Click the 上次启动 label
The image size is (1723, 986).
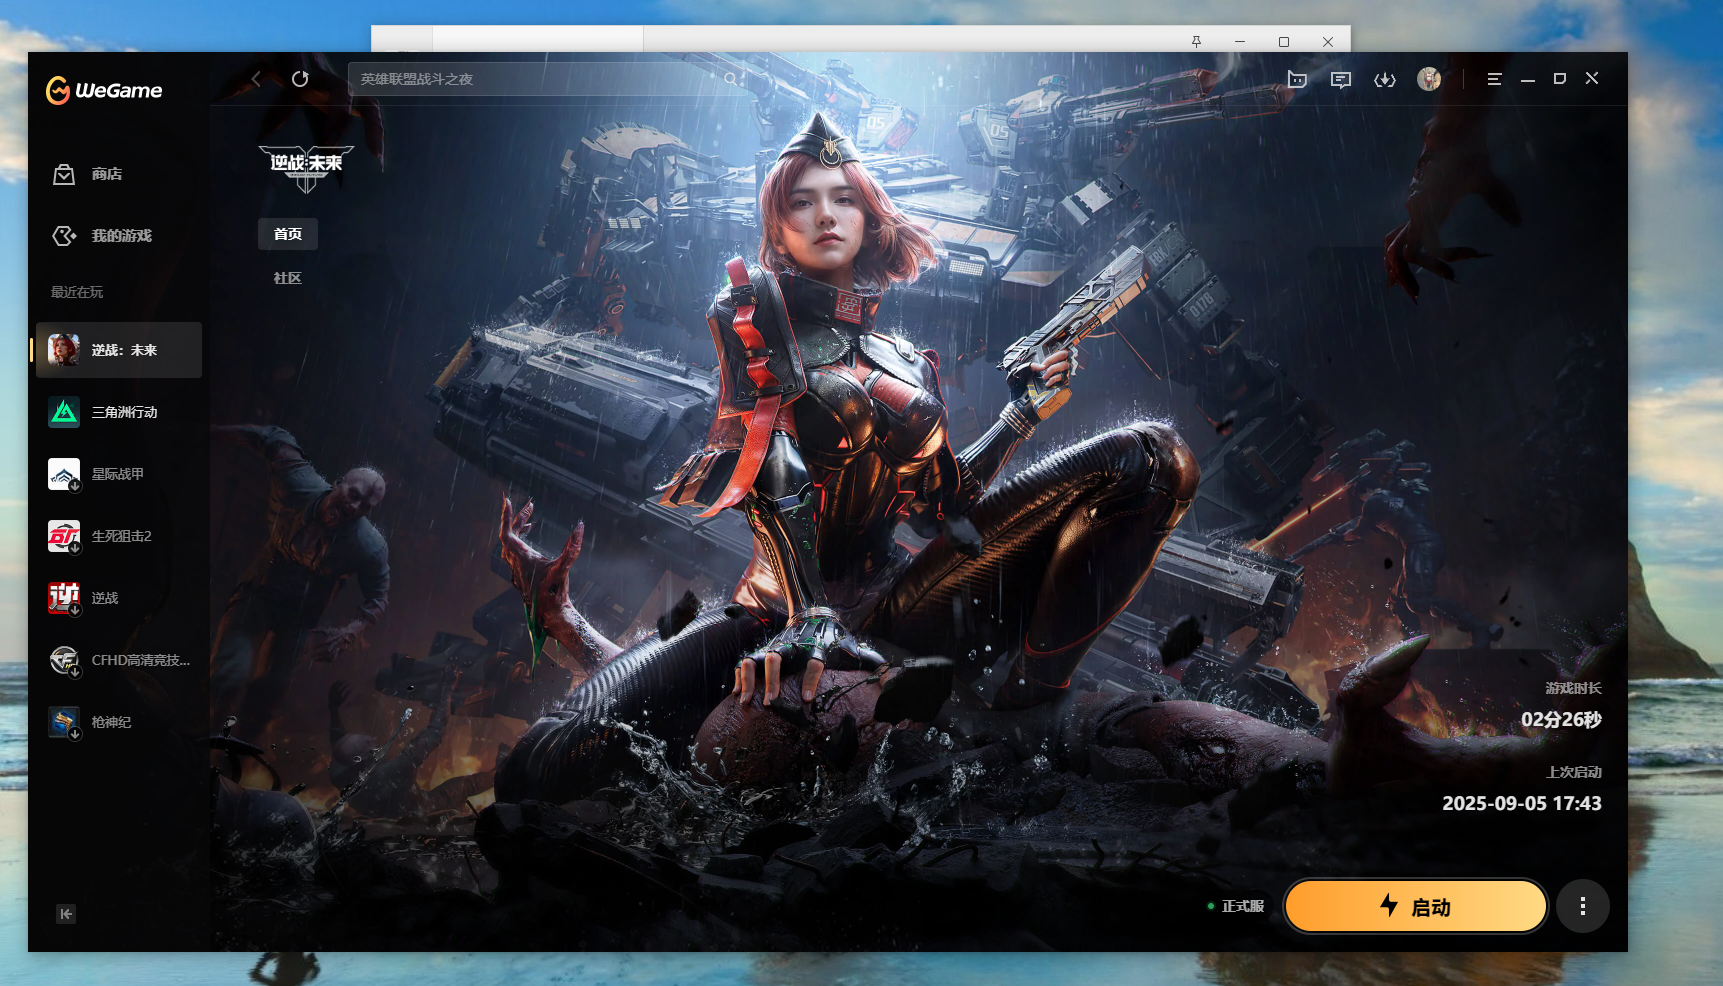[x=1574, y=772]
